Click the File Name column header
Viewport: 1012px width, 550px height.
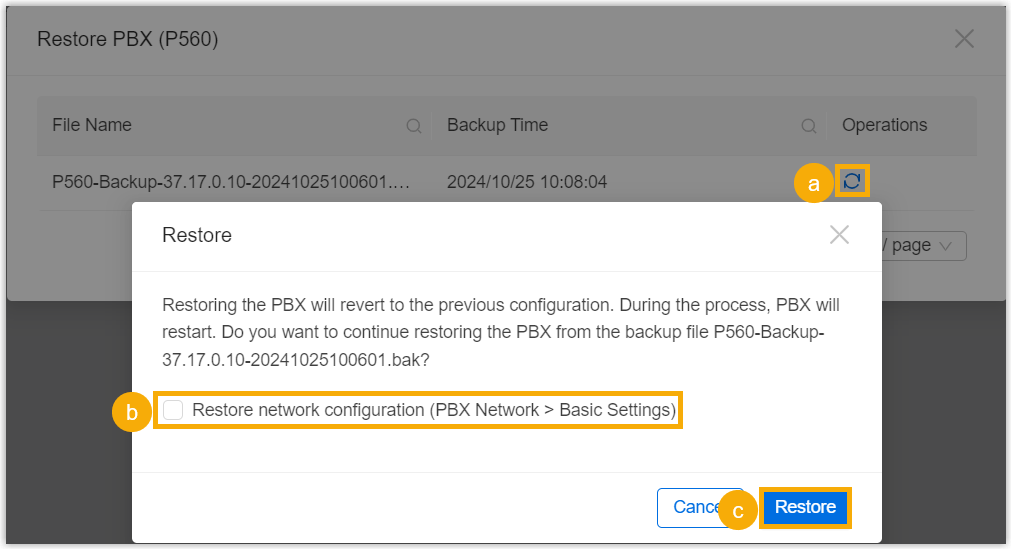click(92, 125)
